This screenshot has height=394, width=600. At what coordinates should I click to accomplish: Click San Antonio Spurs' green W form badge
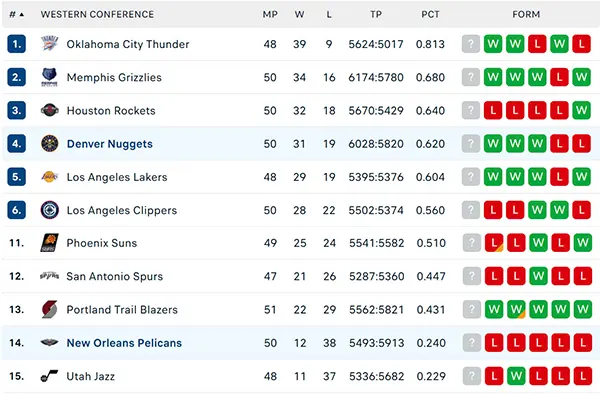[538, 276]
